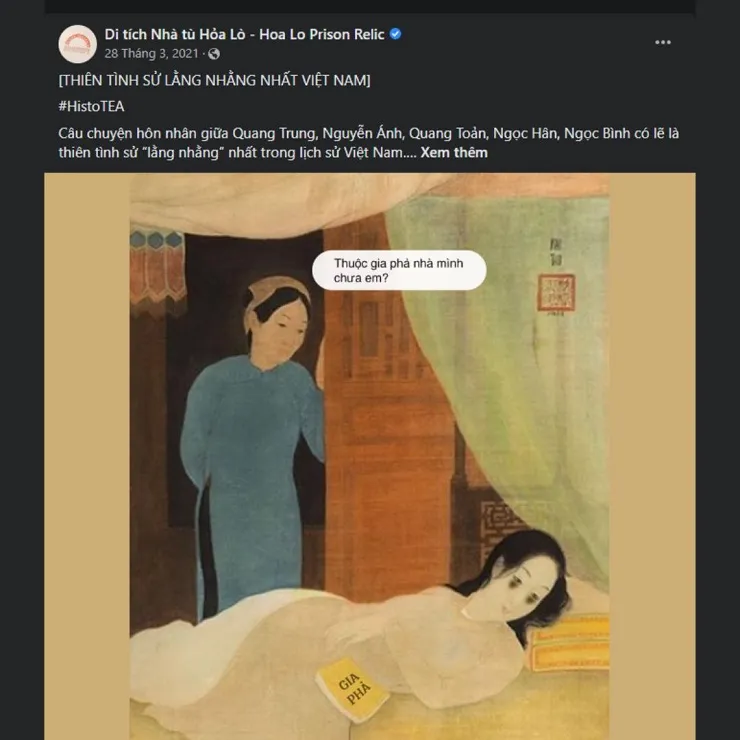Viewport: 740px width, 740px height.
Task: Click the orange patterned valance above the doorway
Action: pos(157,273)
